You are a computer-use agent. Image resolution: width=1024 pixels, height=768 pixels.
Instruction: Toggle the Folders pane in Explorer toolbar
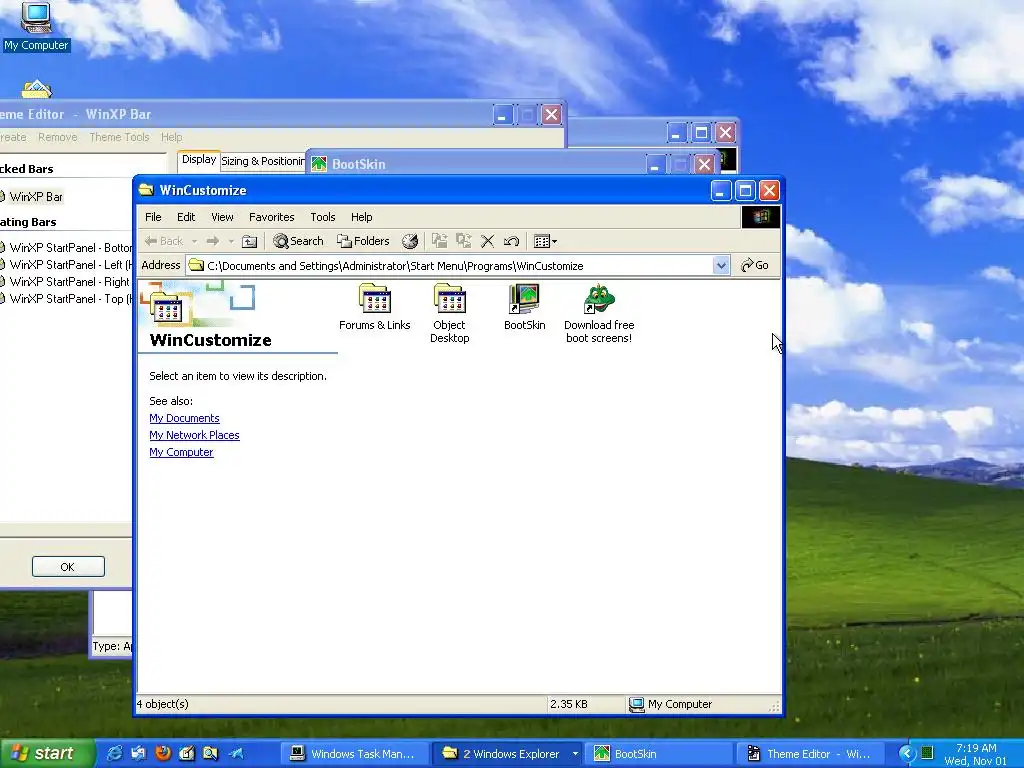(x=363, y=242)
